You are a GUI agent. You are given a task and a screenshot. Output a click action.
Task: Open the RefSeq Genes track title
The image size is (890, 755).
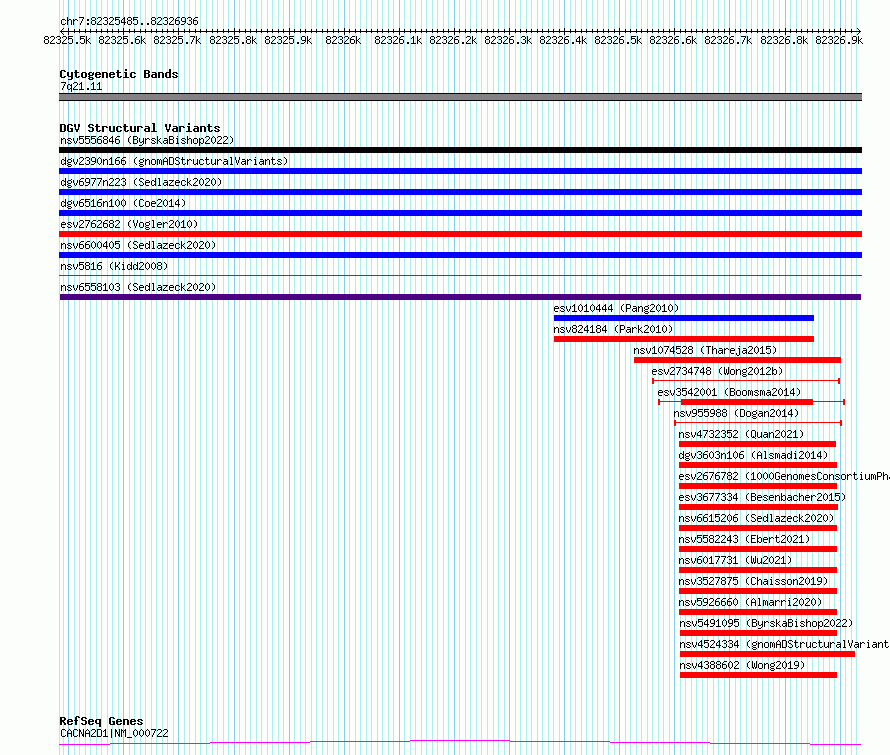tap(101, 721)
